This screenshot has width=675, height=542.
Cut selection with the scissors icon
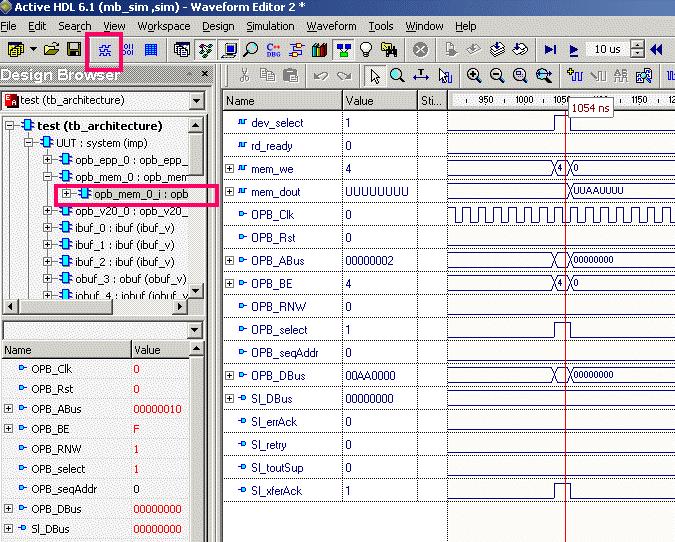tap(244, 75)
